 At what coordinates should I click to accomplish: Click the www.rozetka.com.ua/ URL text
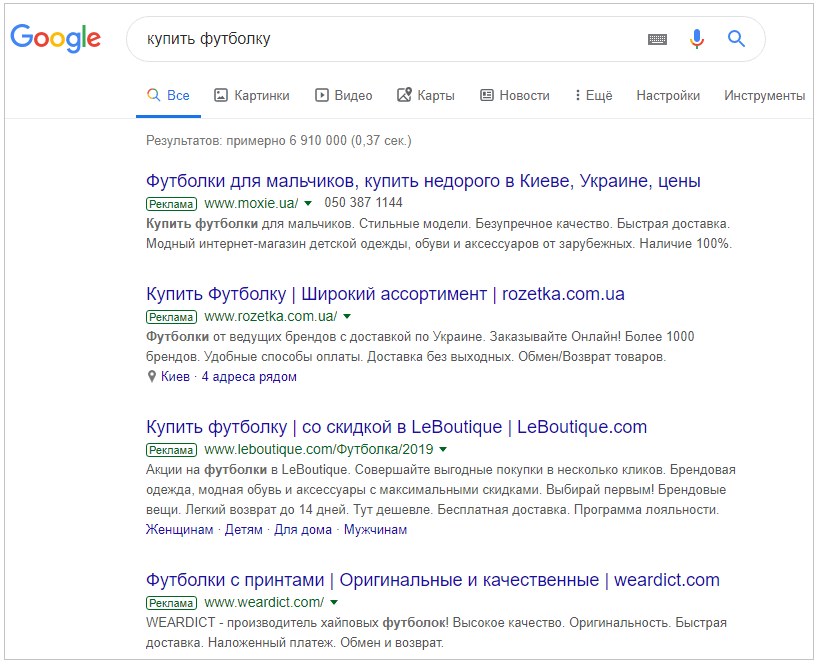[271, 317]
